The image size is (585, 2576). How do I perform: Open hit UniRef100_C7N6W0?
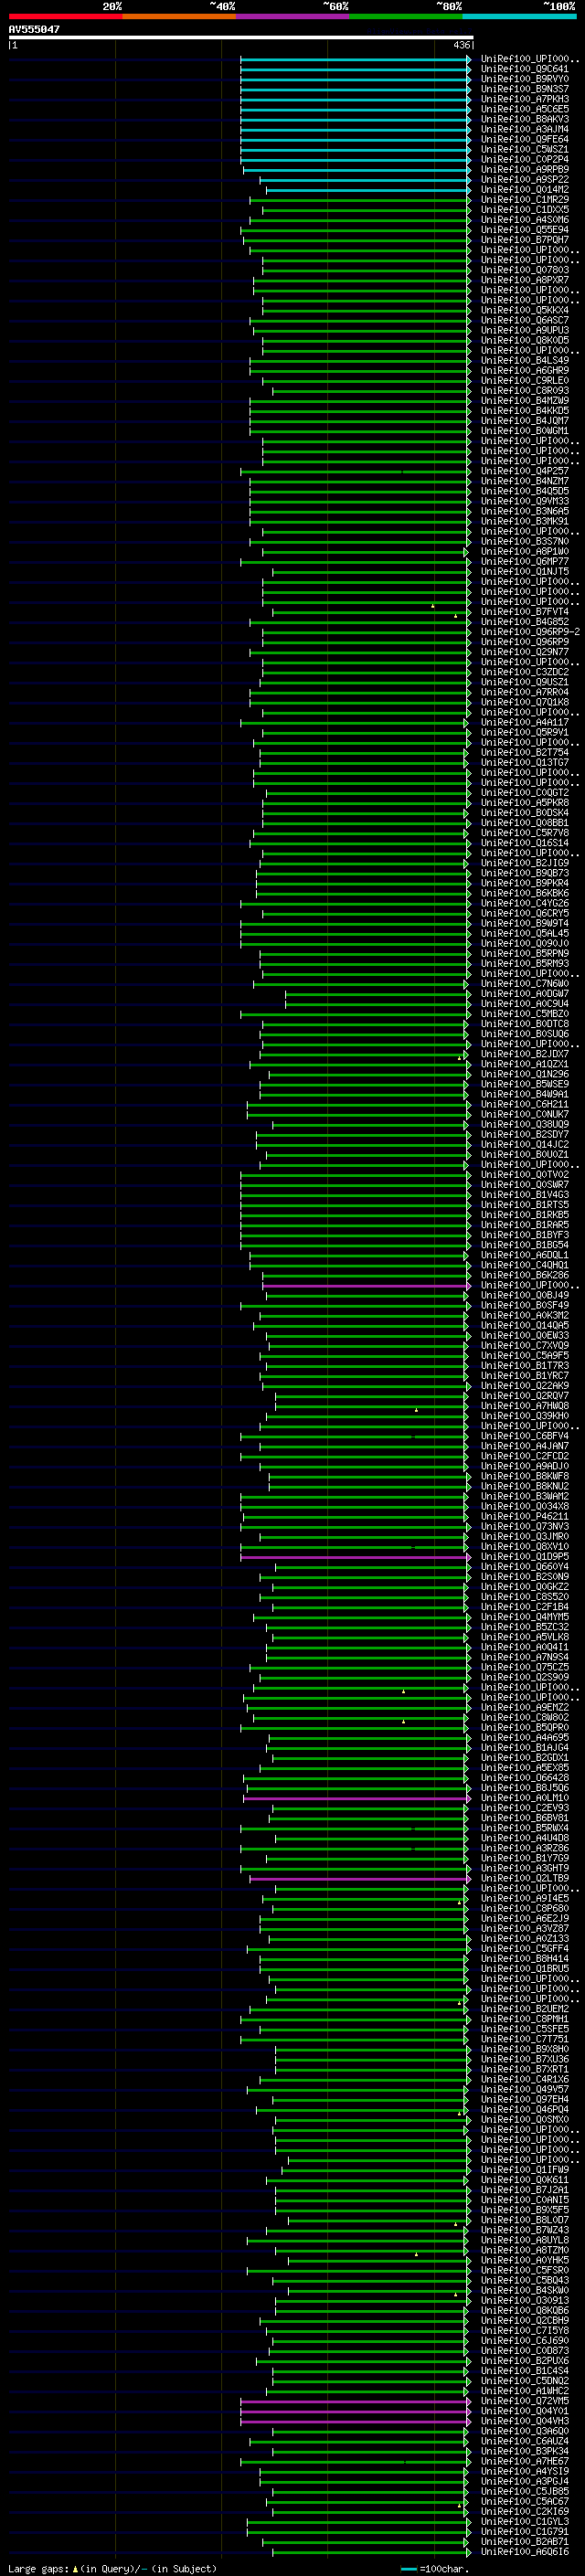coord(524,983)
